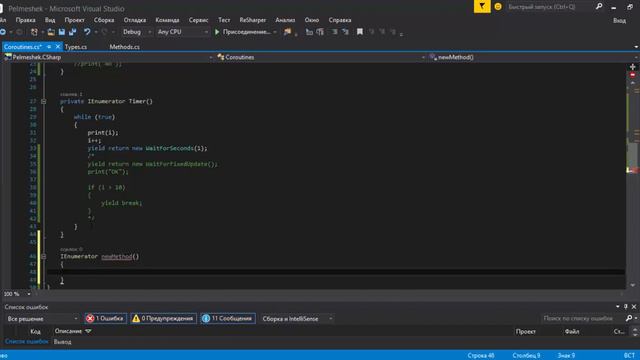The height and width of the screenshot is (360, 640).
Task: Pin the Coroutines.cs tab with the pin icon
Action: click(49, 47)
